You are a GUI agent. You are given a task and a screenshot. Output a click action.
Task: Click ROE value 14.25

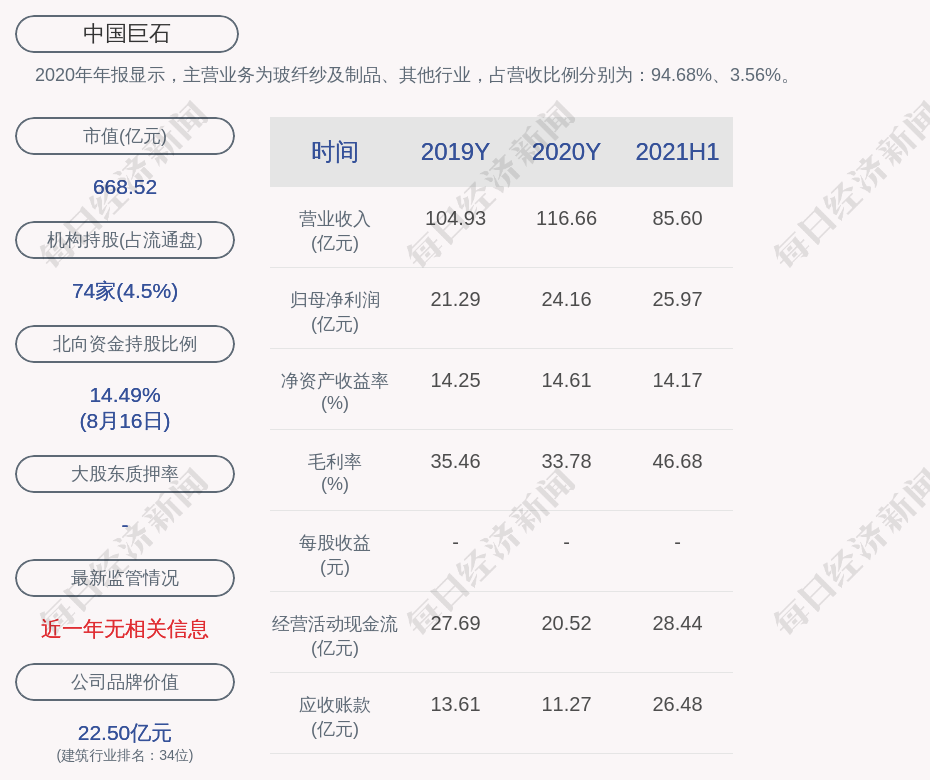pos(455,380)
